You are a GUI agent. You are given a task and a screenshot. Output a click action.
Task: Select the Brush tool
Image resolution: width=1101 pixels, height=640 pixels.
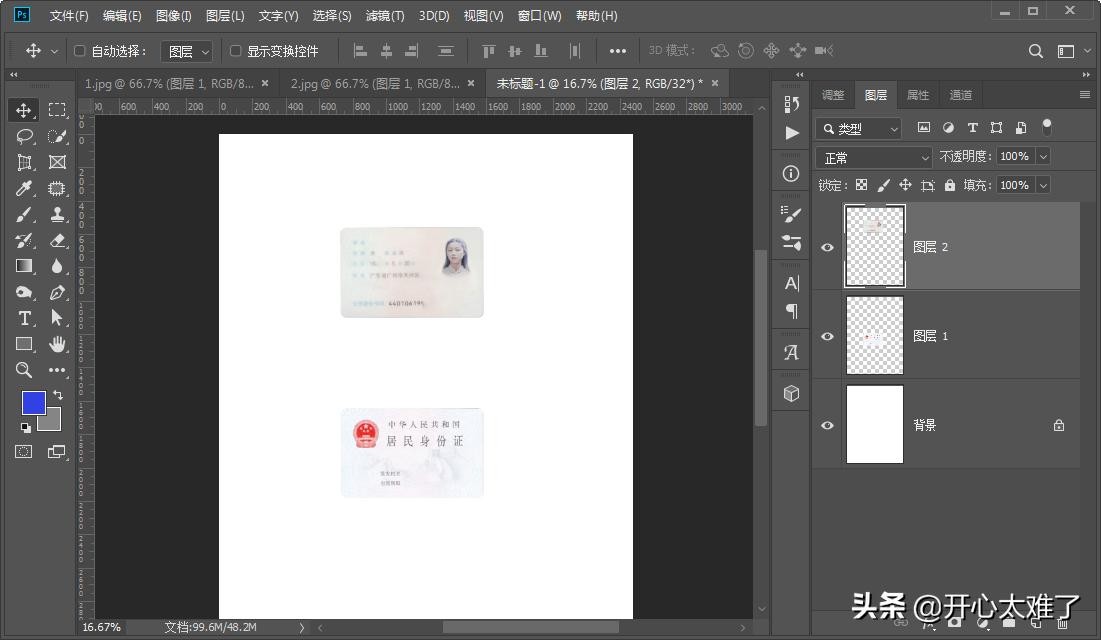click(25, 214)
